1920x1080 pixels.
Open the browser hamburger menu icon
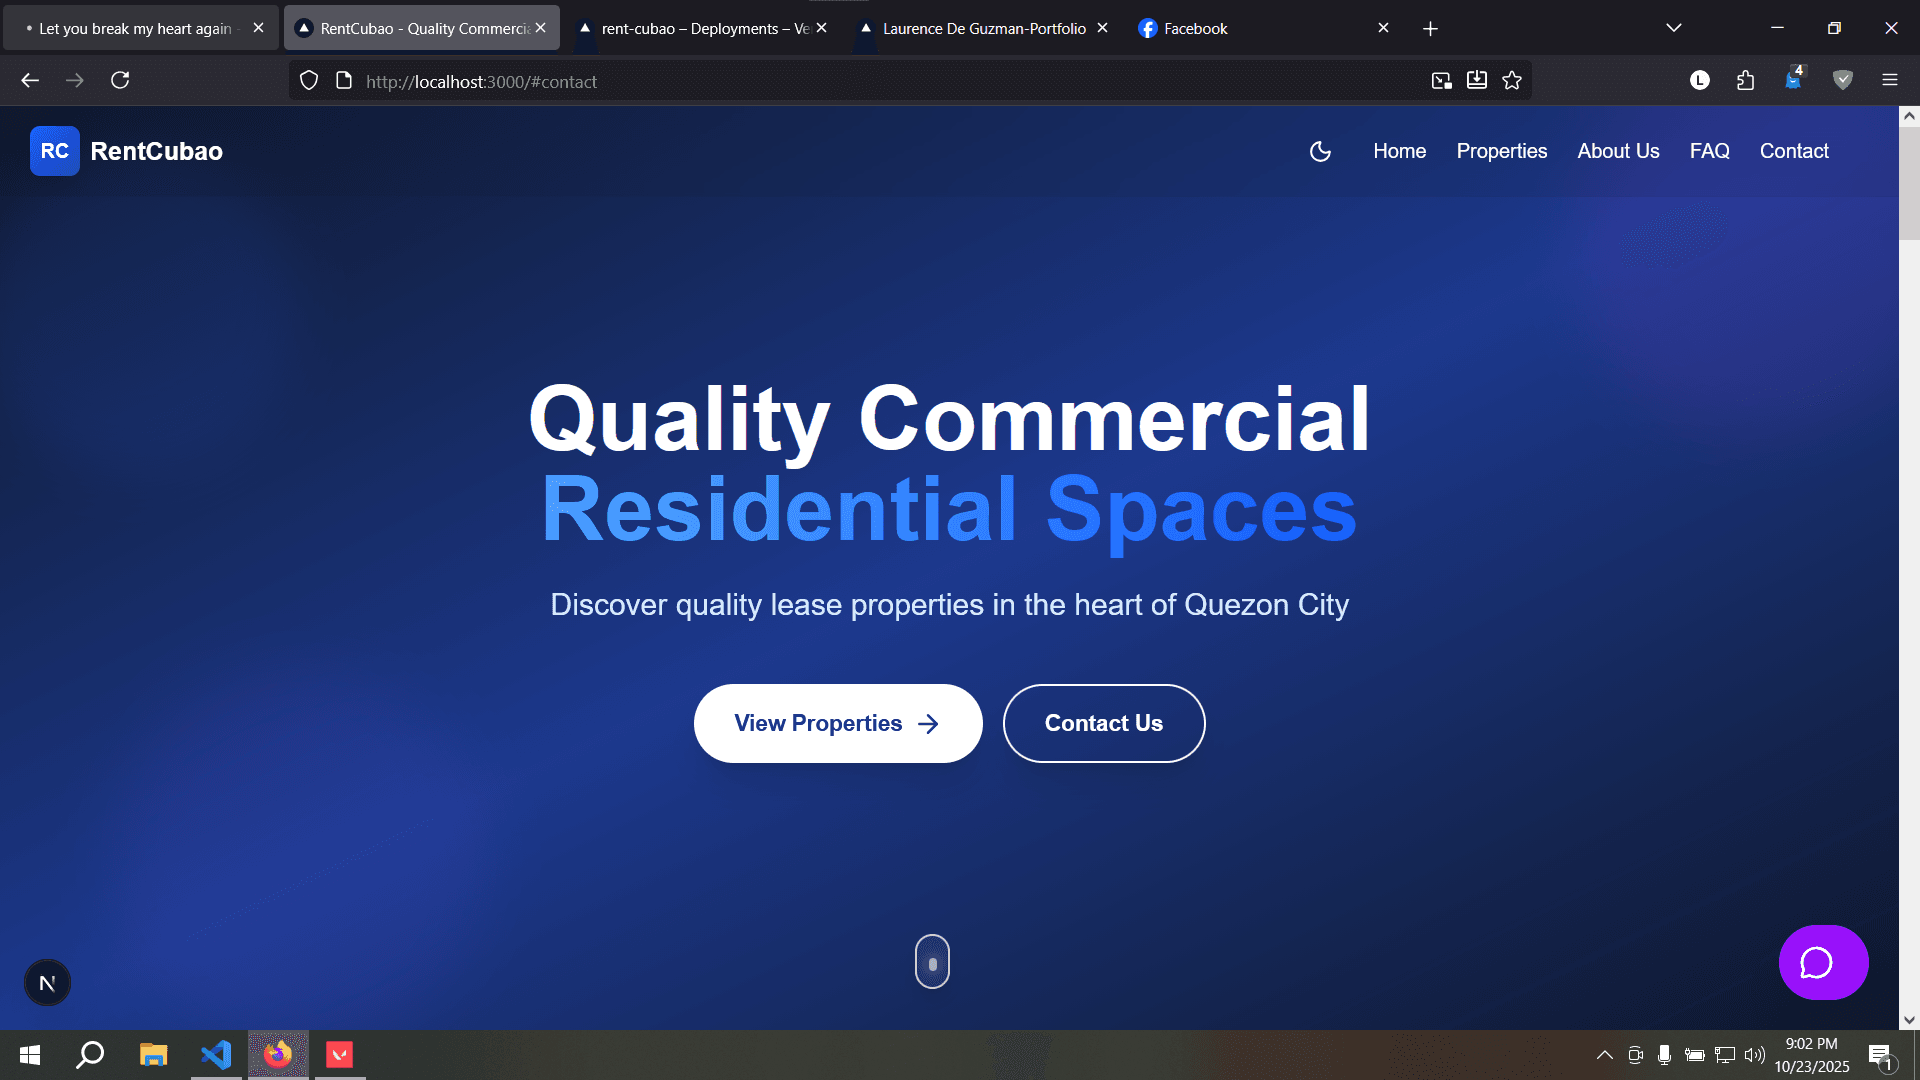[x=1890, y=80]
